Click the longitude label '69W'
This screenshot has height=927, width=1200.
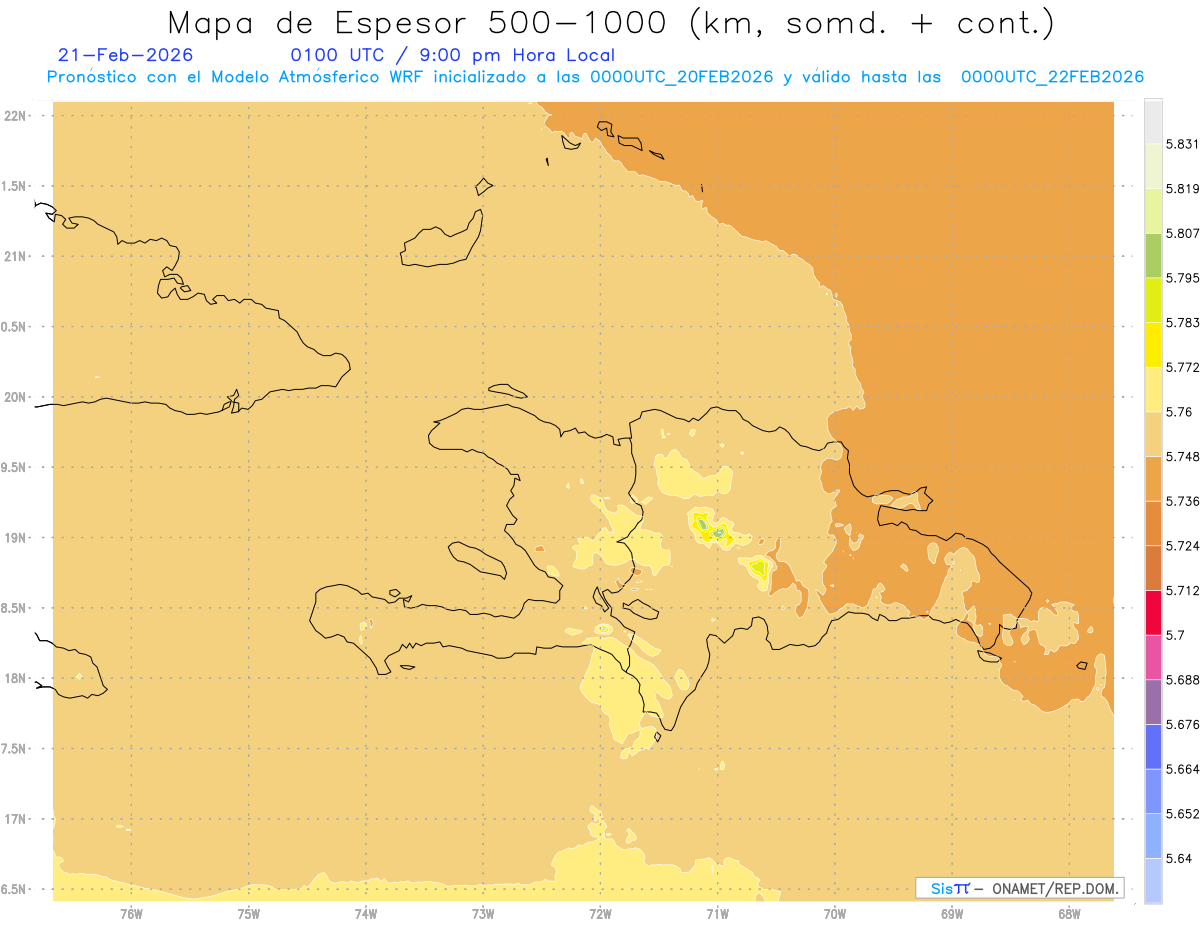point(952,914)
